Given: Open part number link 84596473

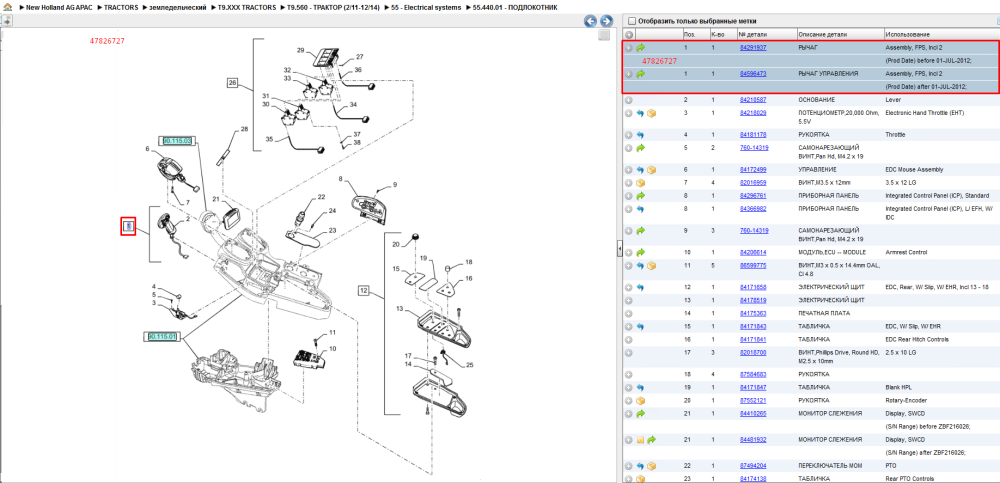Looking at the screenshot, I should (x=753, y=74).
